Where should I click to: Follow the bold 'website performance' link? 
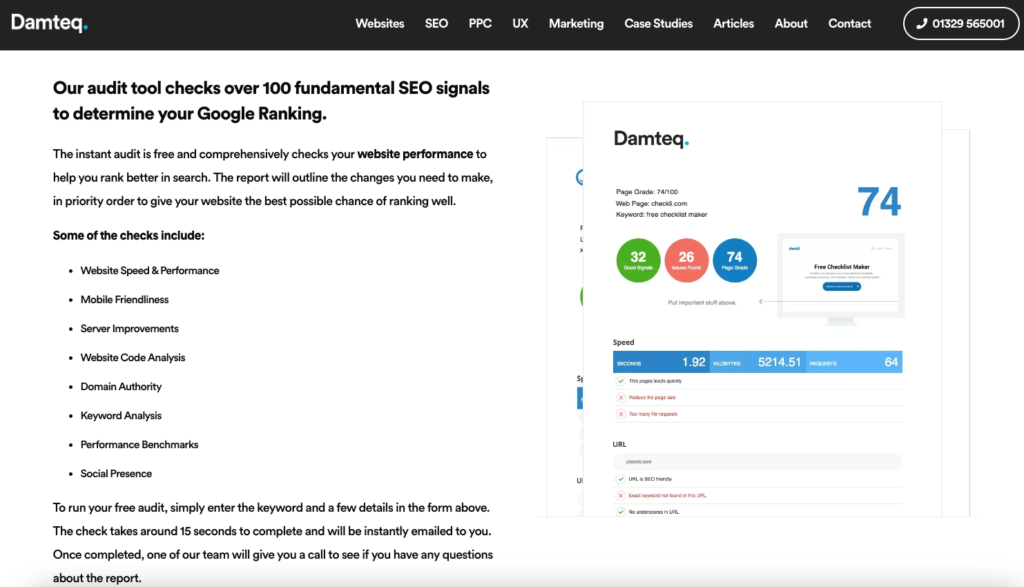[415, 154]
